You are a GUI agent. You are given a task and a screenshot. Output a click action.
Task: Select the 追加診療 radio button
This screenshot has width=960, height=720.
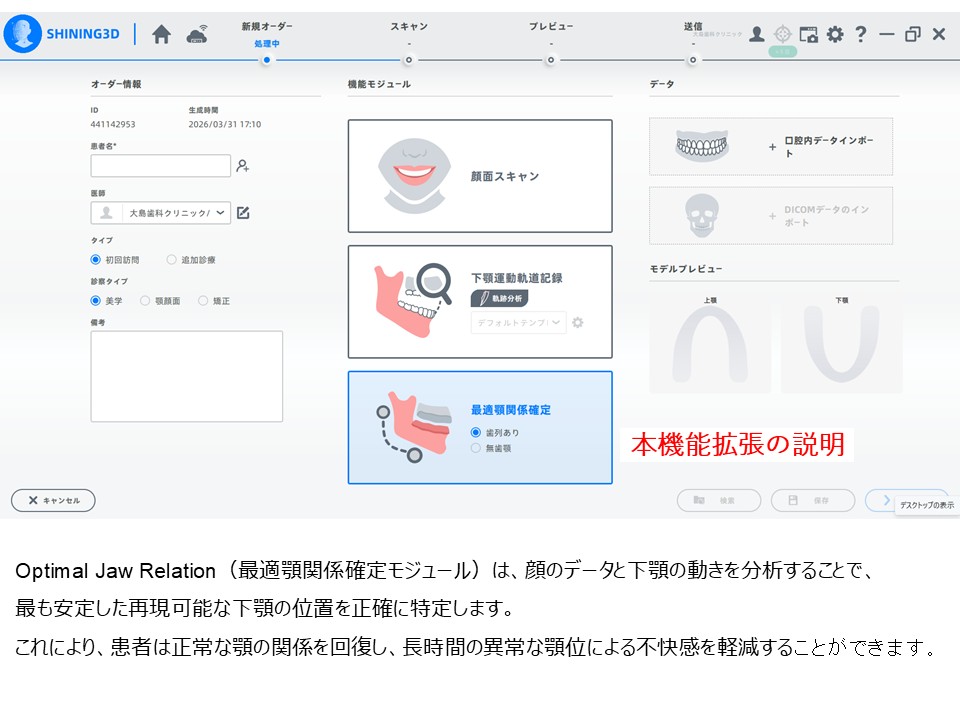172,260
